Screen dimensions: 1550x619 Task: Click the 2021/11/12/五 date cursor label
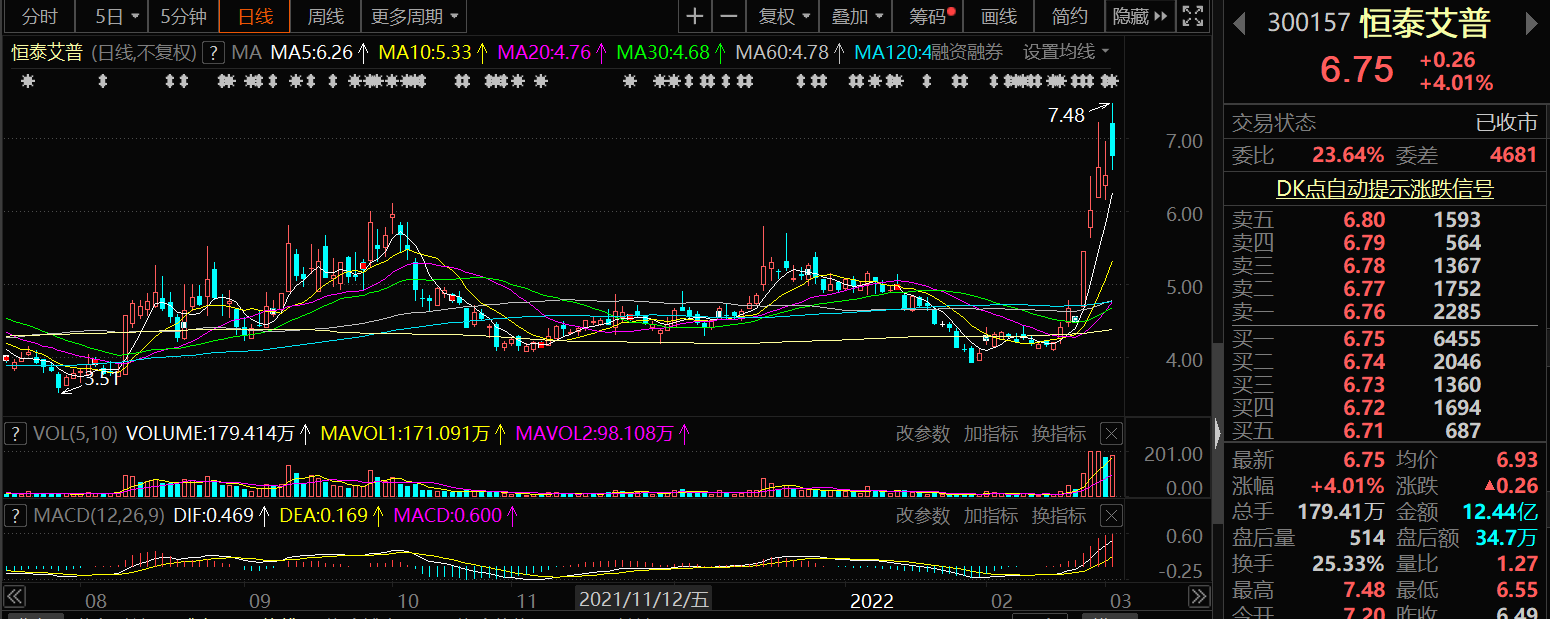pos(644,600)
